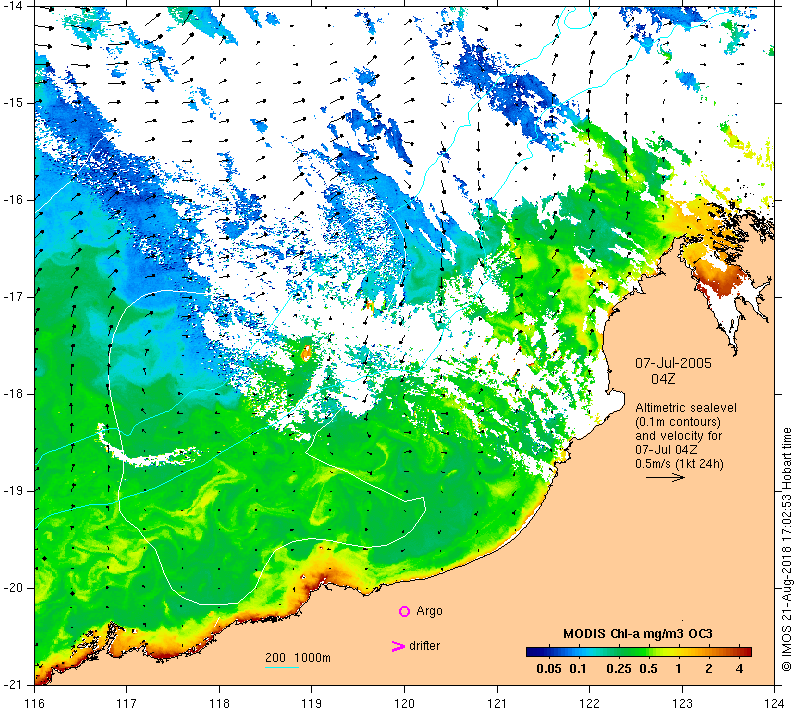Screen dimensions: 800x710
Task: Click the longitude label 118
Action: [x=219, y=703]
